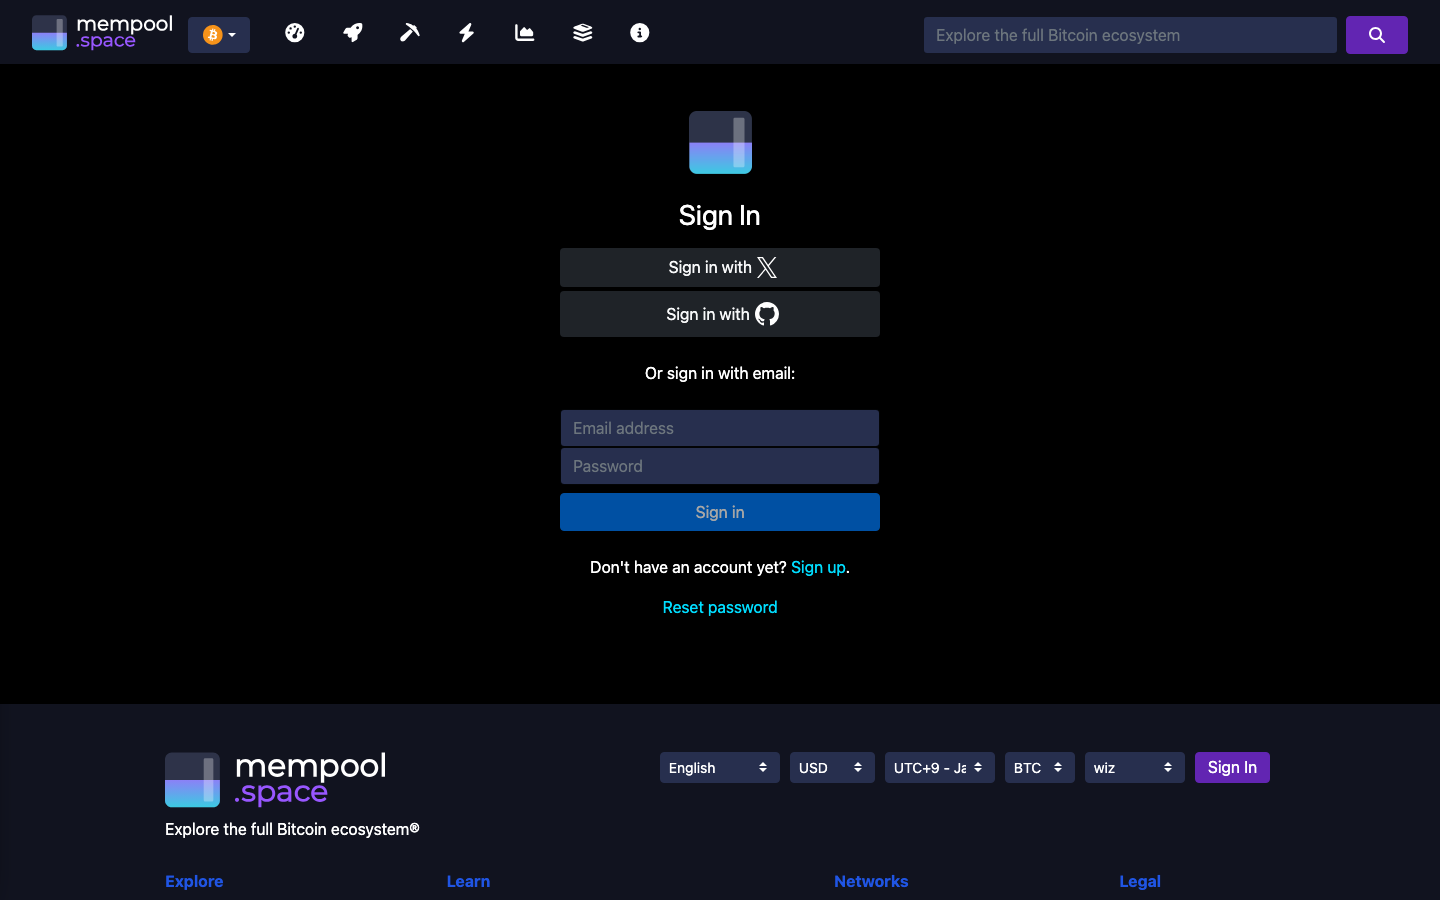The height and width of the screenshot is (900, 1440).
Task: Open the English language dropdown
Action: tap(719, 767)
